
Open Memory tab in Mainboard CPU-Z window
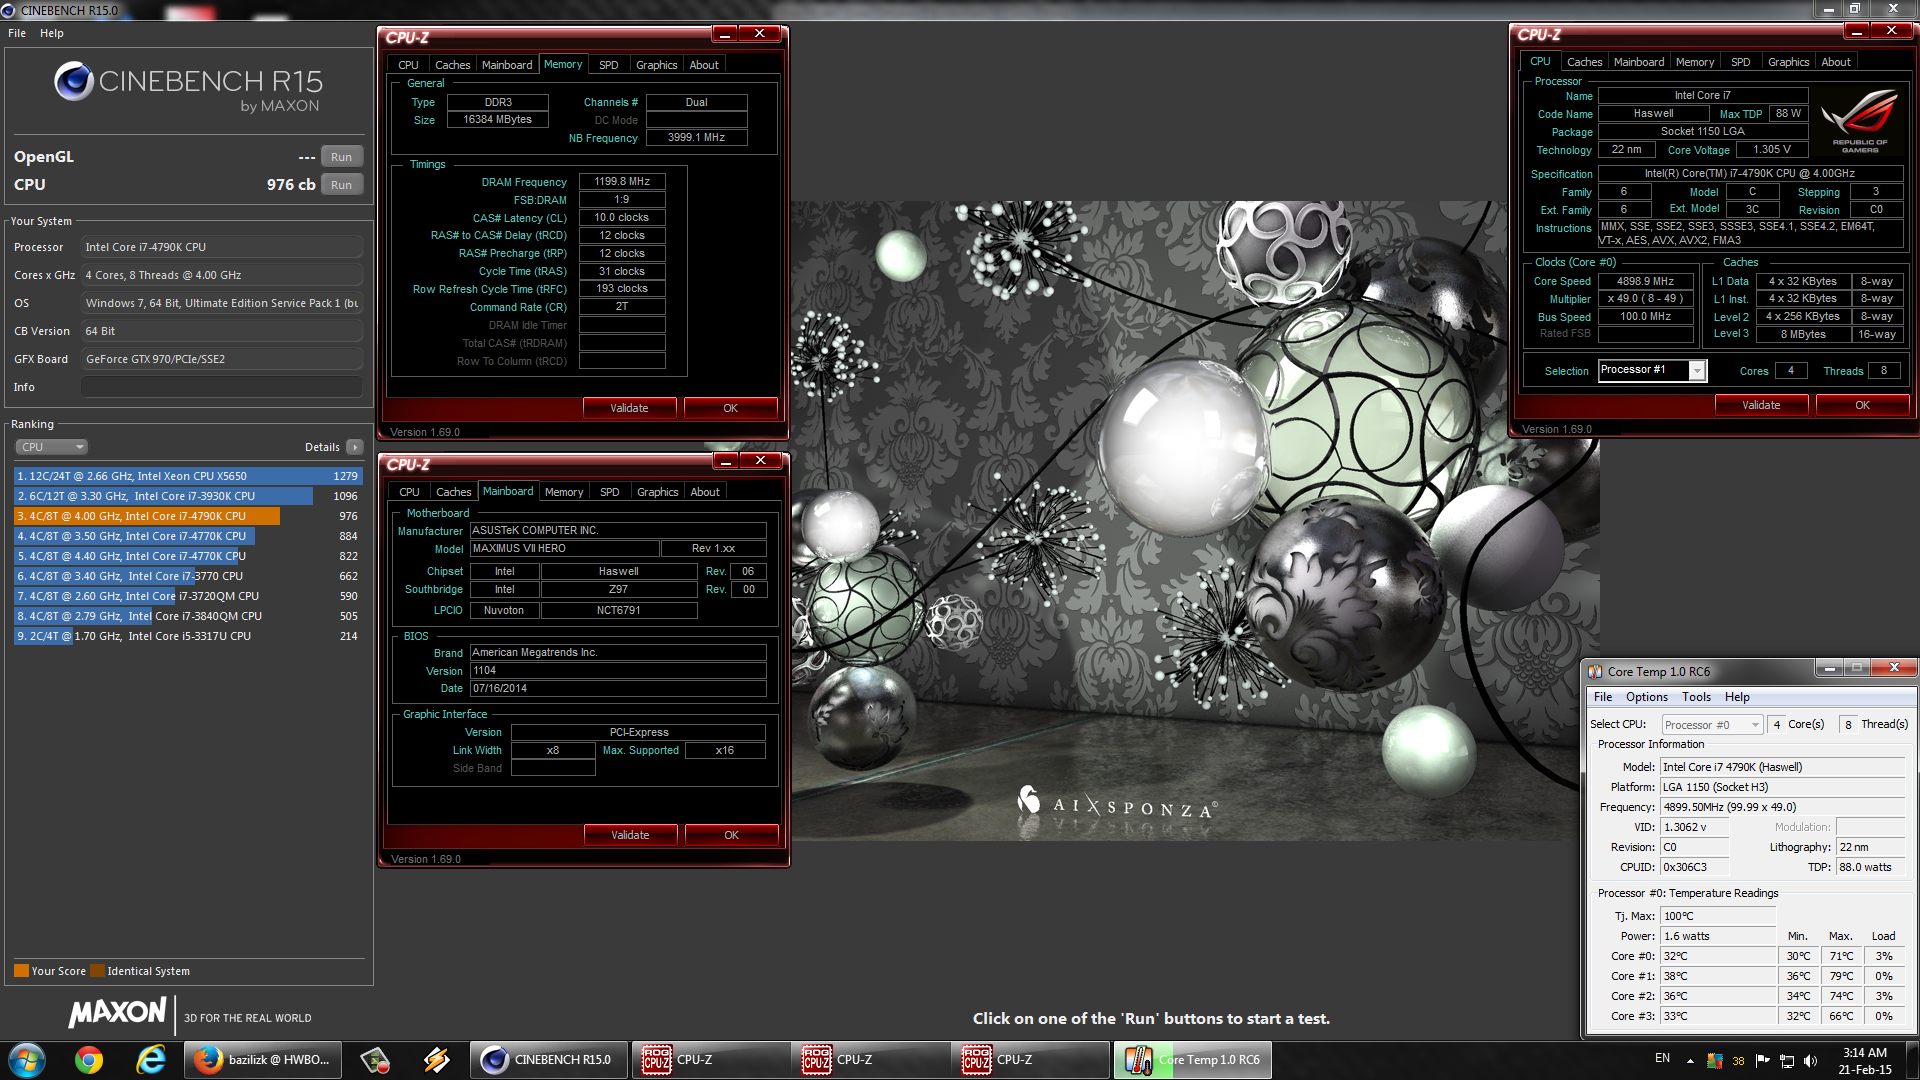pyautogui.click(x=564, y=492)
